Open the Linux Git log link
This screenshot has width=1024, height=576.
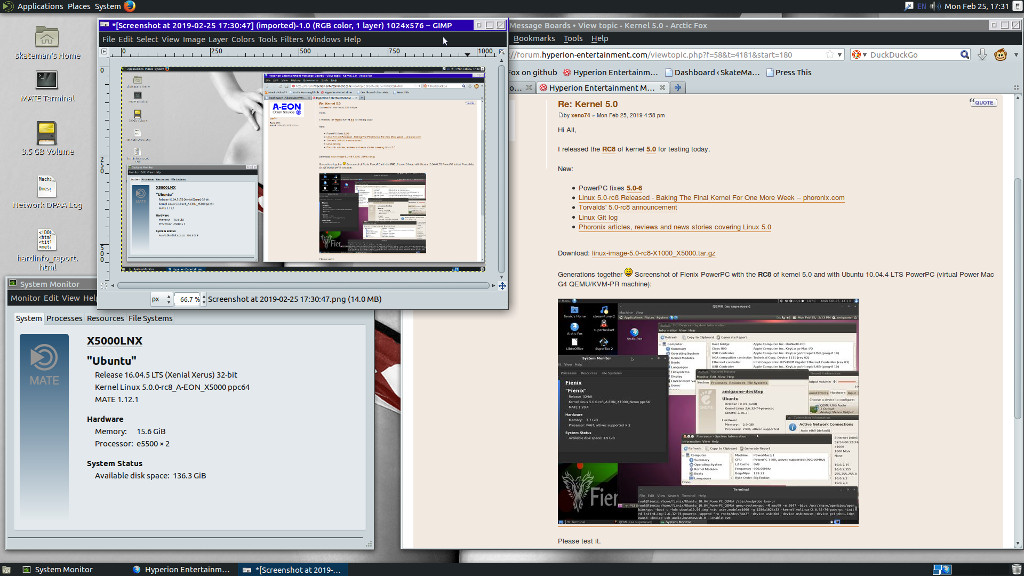click(x=598, y=217)
